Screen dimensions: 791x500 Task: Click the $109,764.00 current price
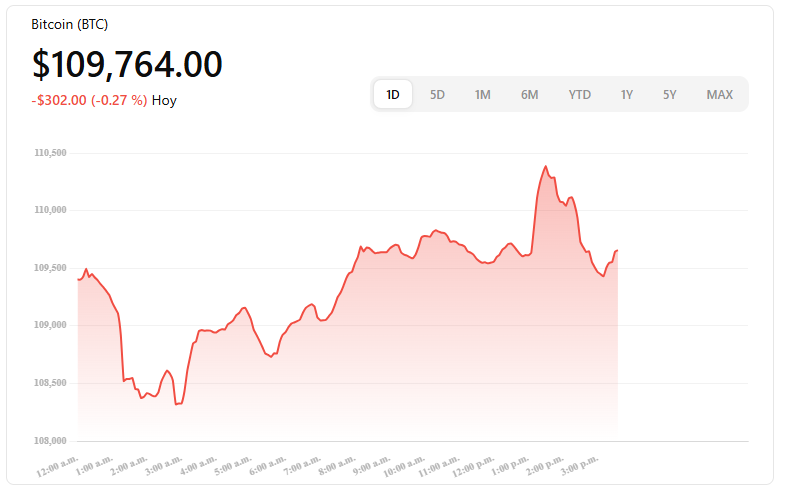tap(127, 64)
